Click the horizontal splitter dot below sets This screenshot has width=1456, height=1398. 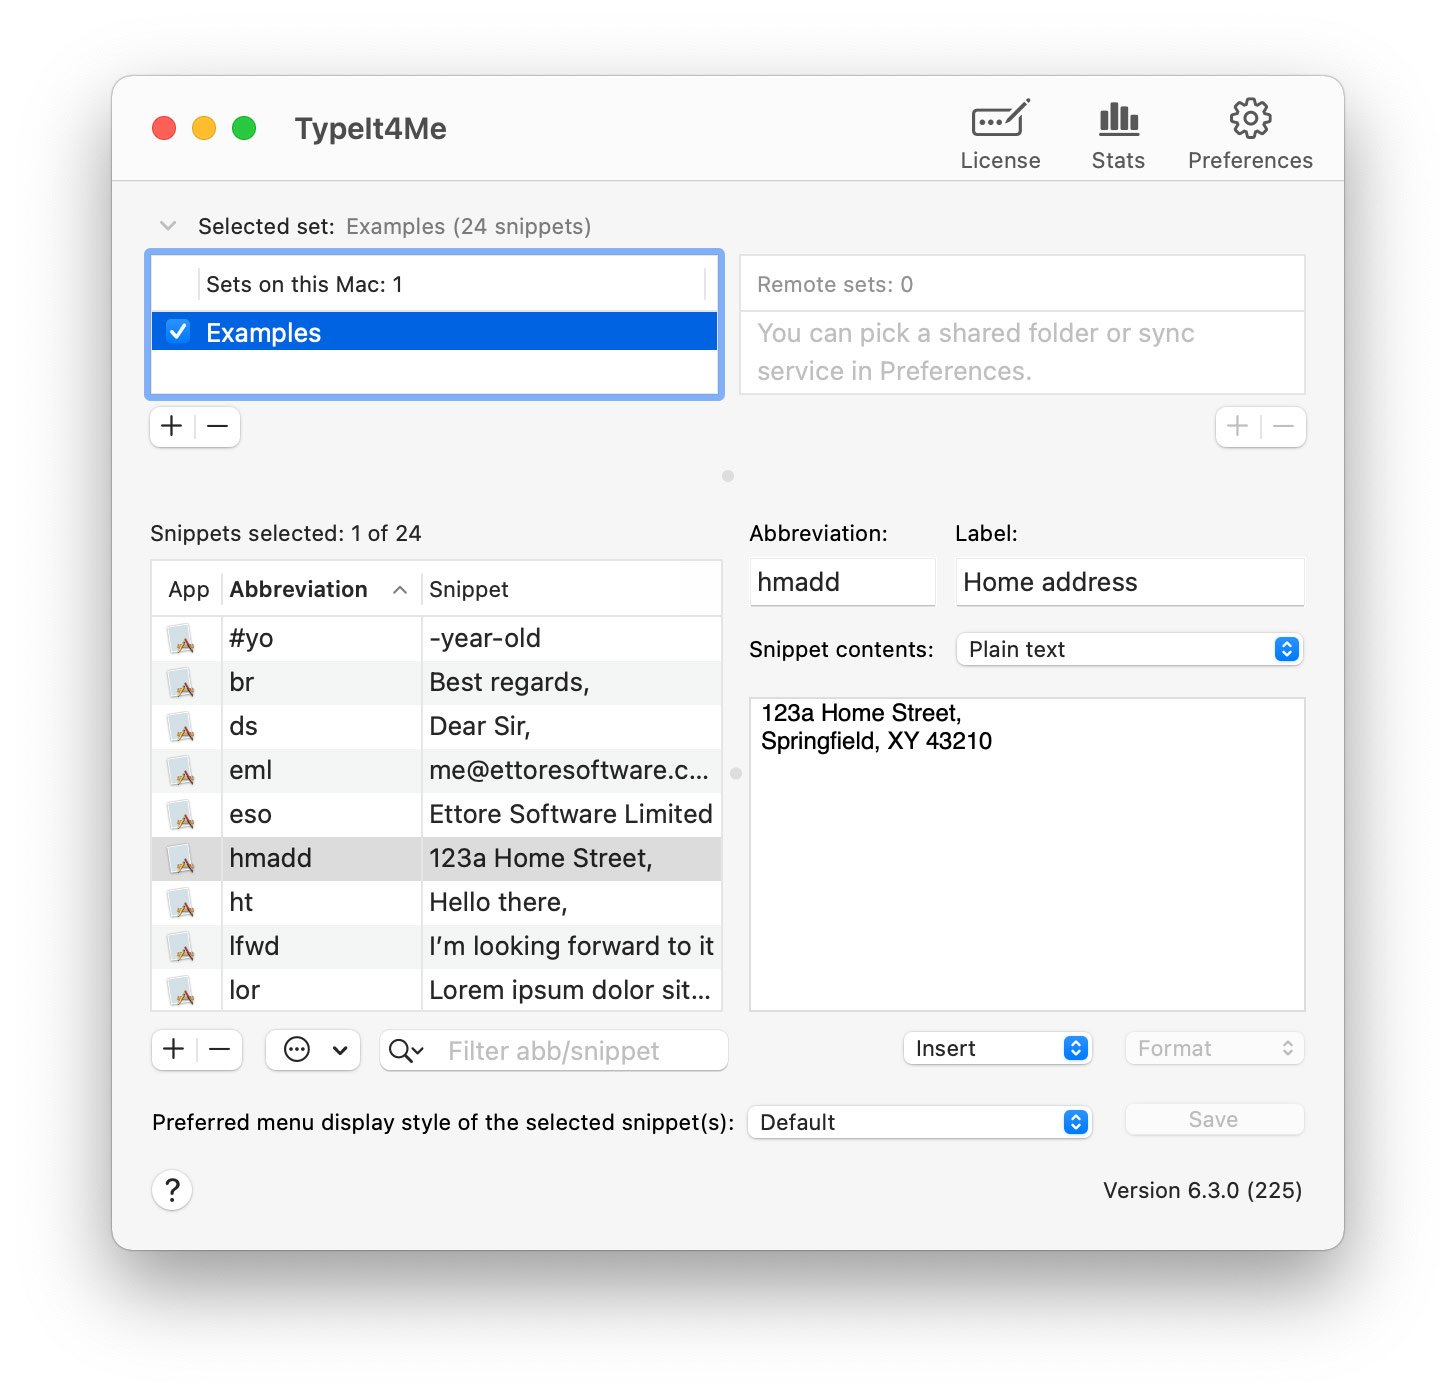point(728,476)
